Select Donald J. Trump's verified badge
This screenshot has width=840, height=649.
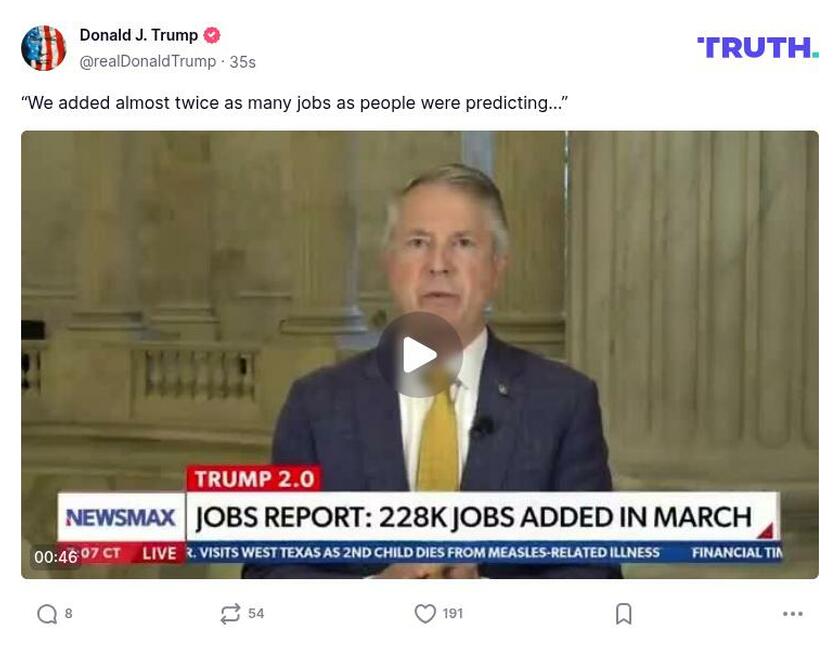(x=210, y=33)
